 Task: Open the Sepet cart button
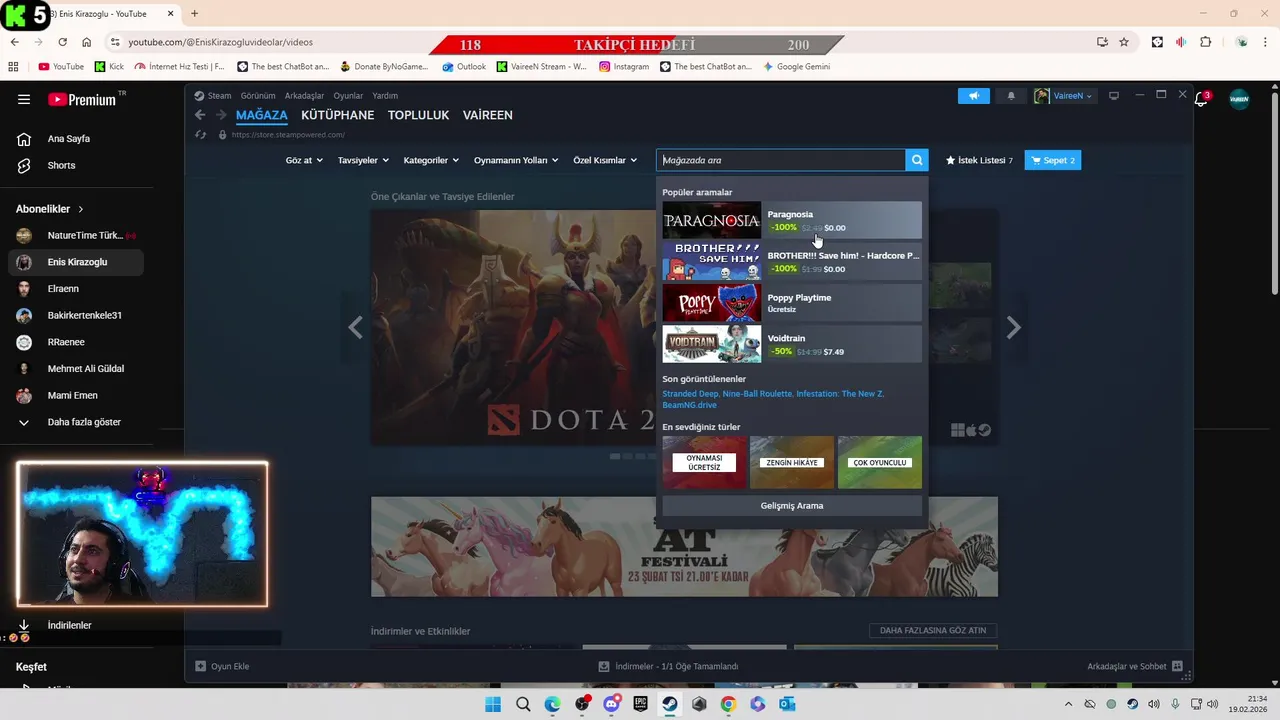[1052, 160]
